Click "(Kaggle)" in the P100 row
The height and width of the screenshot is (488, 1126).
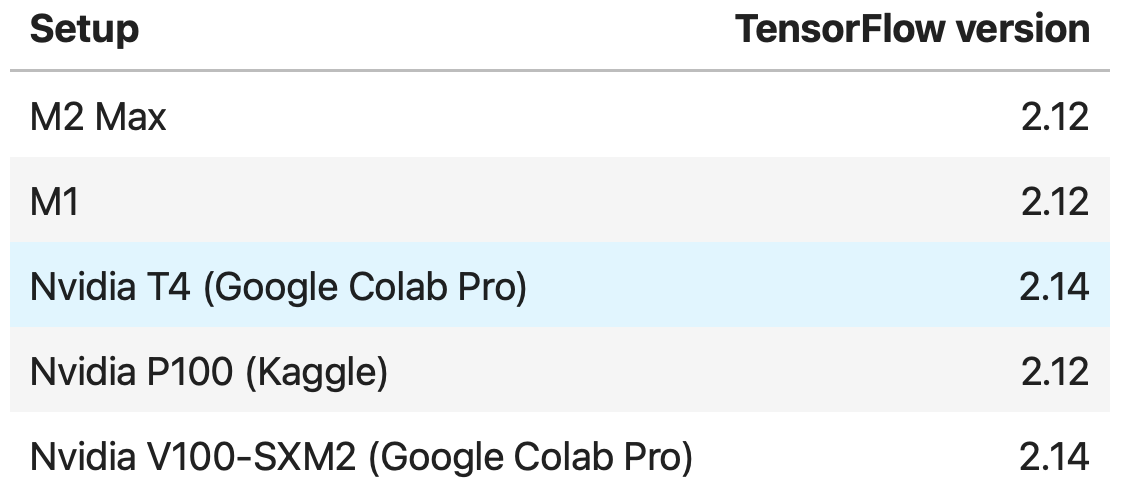[316, 373]
